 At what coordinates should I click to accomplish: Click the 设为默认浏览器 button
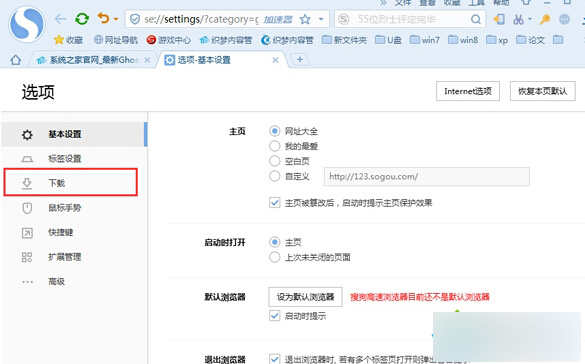point(305,297)
